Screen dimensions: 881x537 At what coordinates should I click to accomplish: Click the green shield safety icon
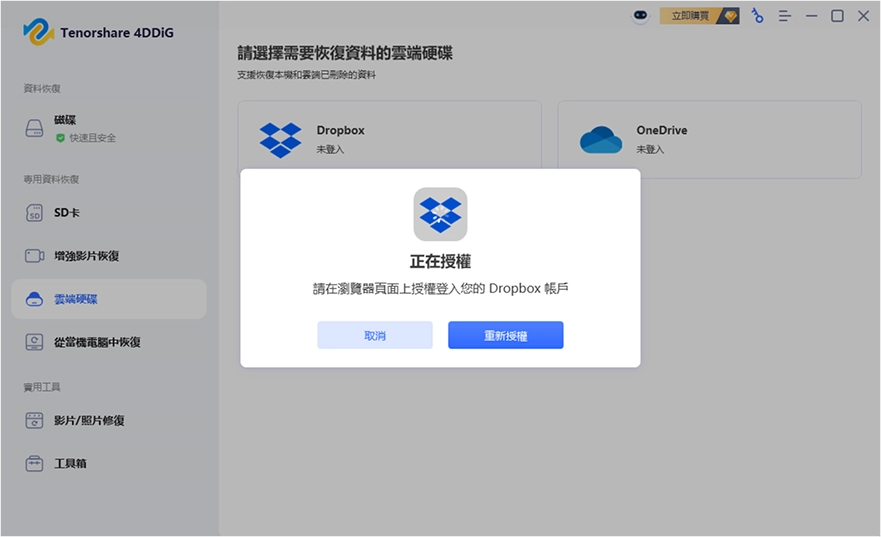point(60,138)
